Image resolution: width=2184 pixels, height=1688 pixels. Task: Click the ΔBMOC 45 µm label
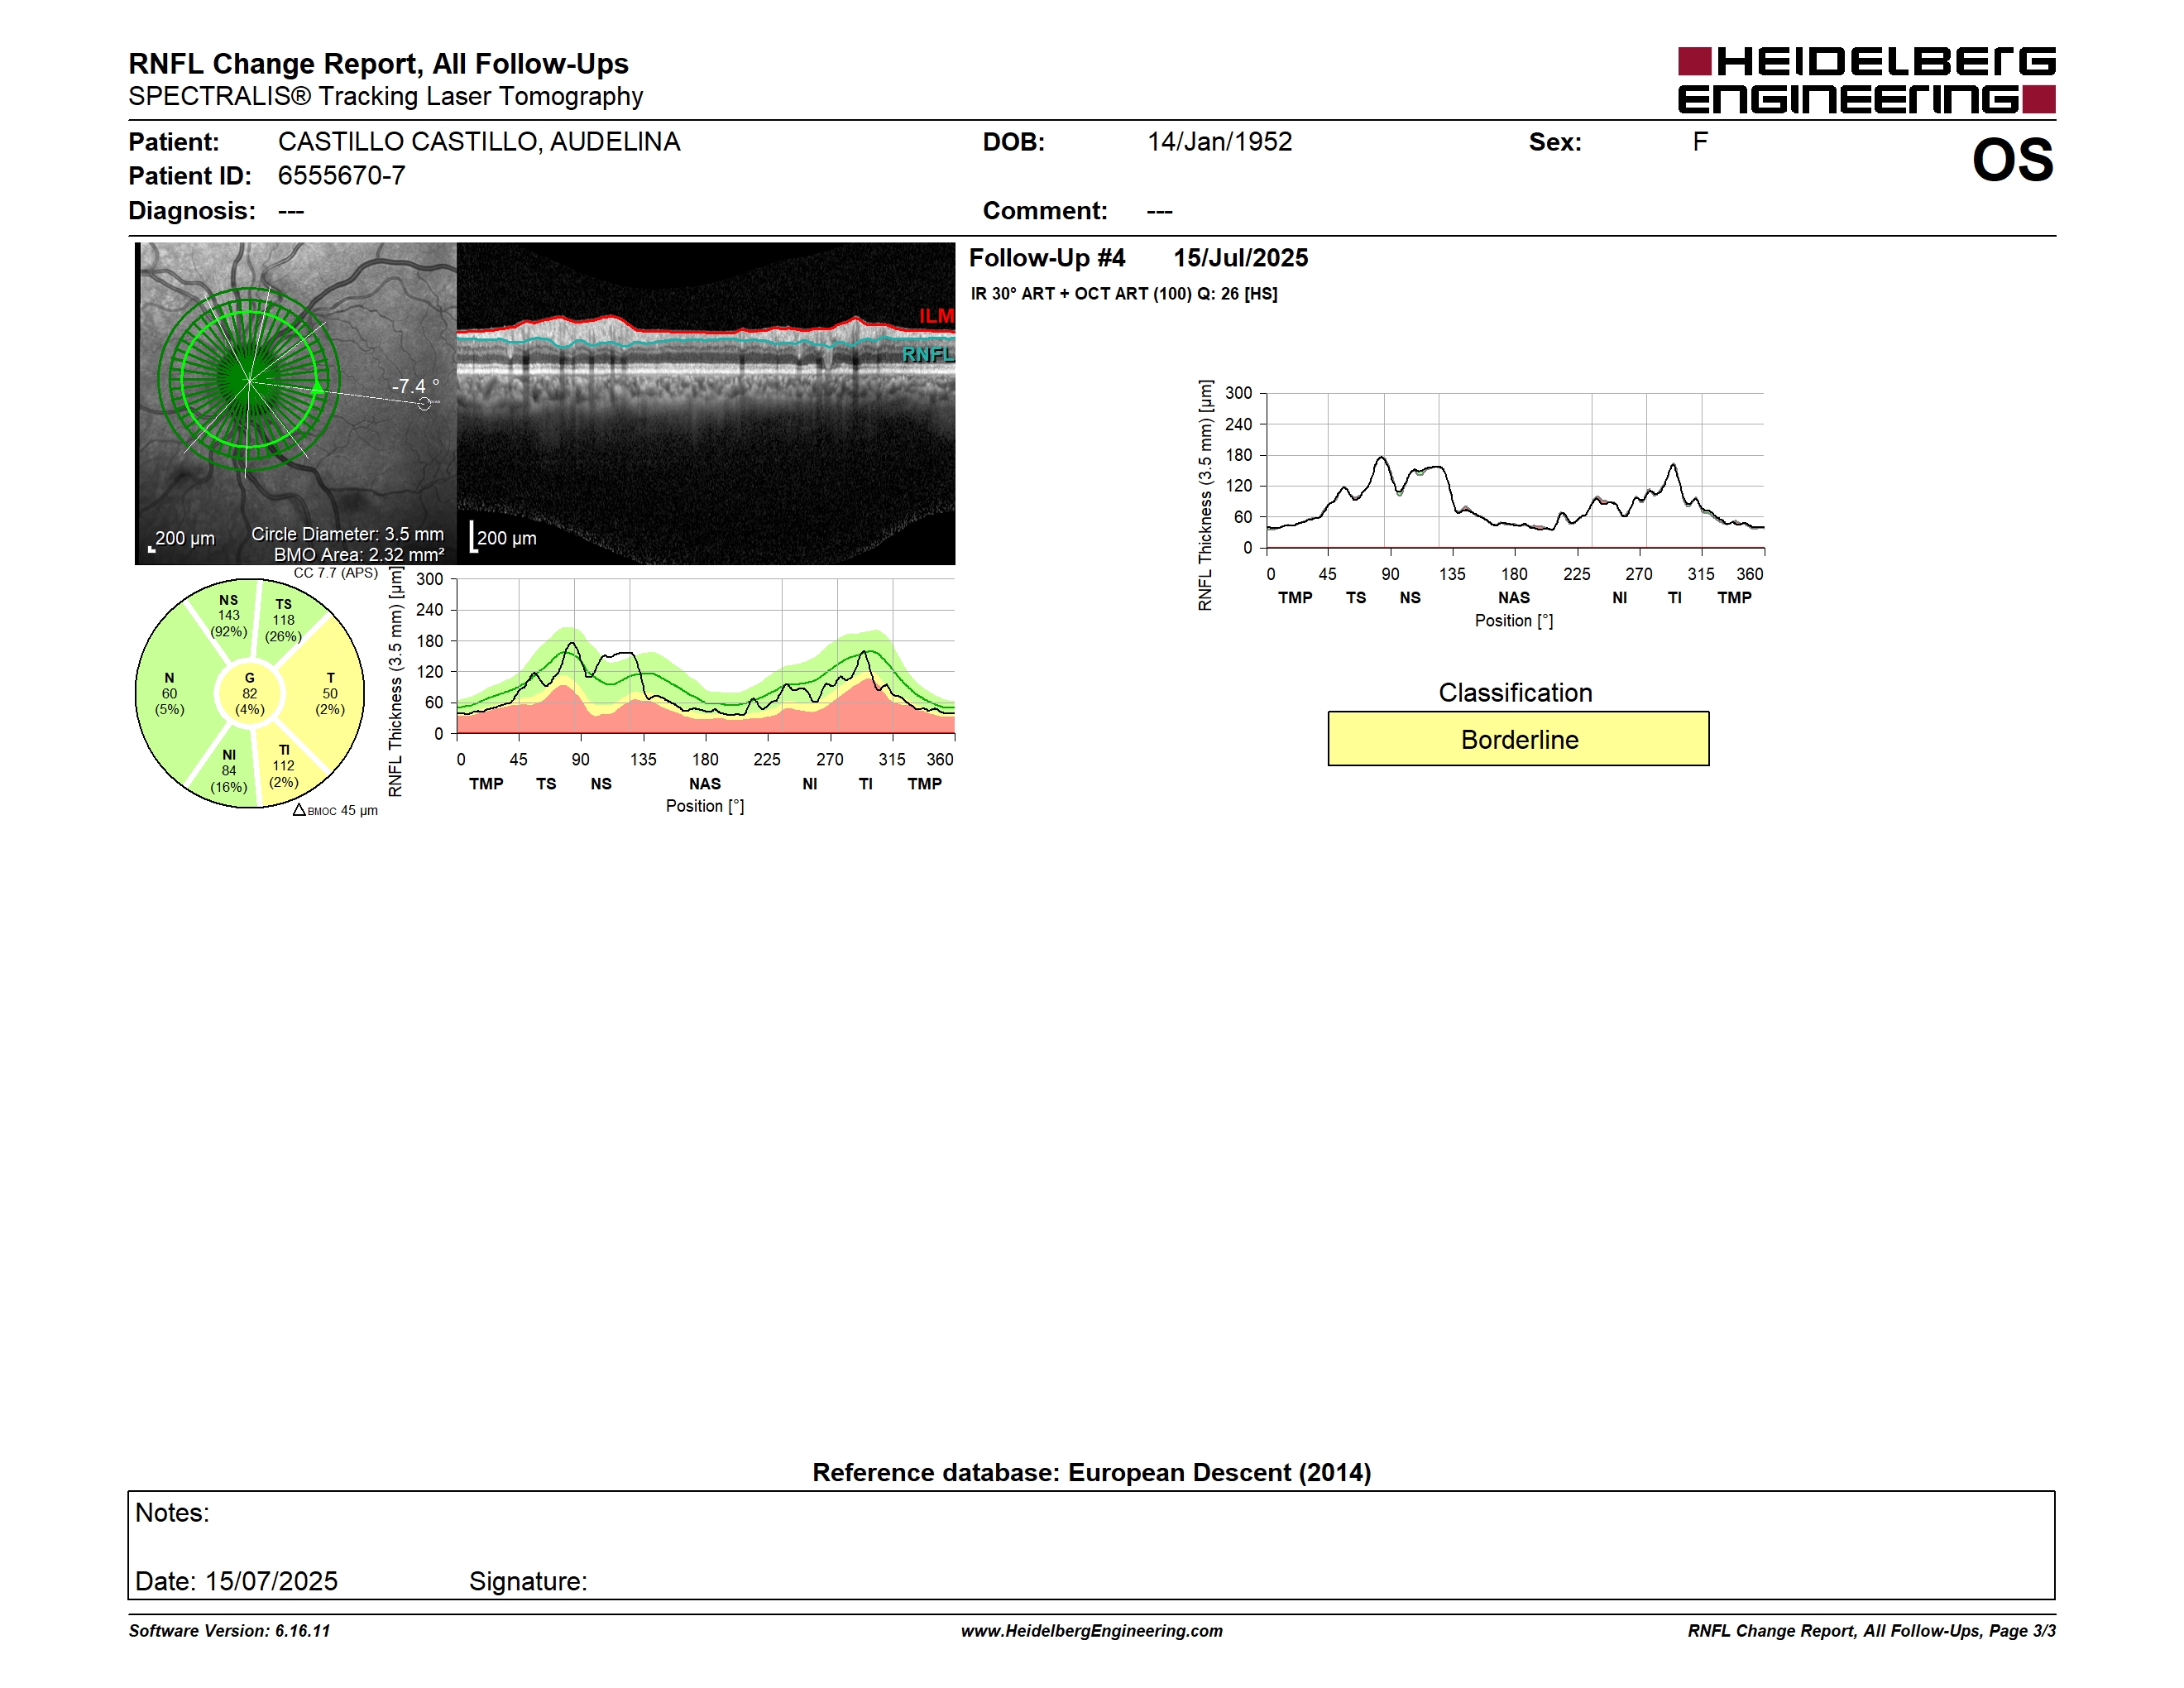(x=335, y=810)
